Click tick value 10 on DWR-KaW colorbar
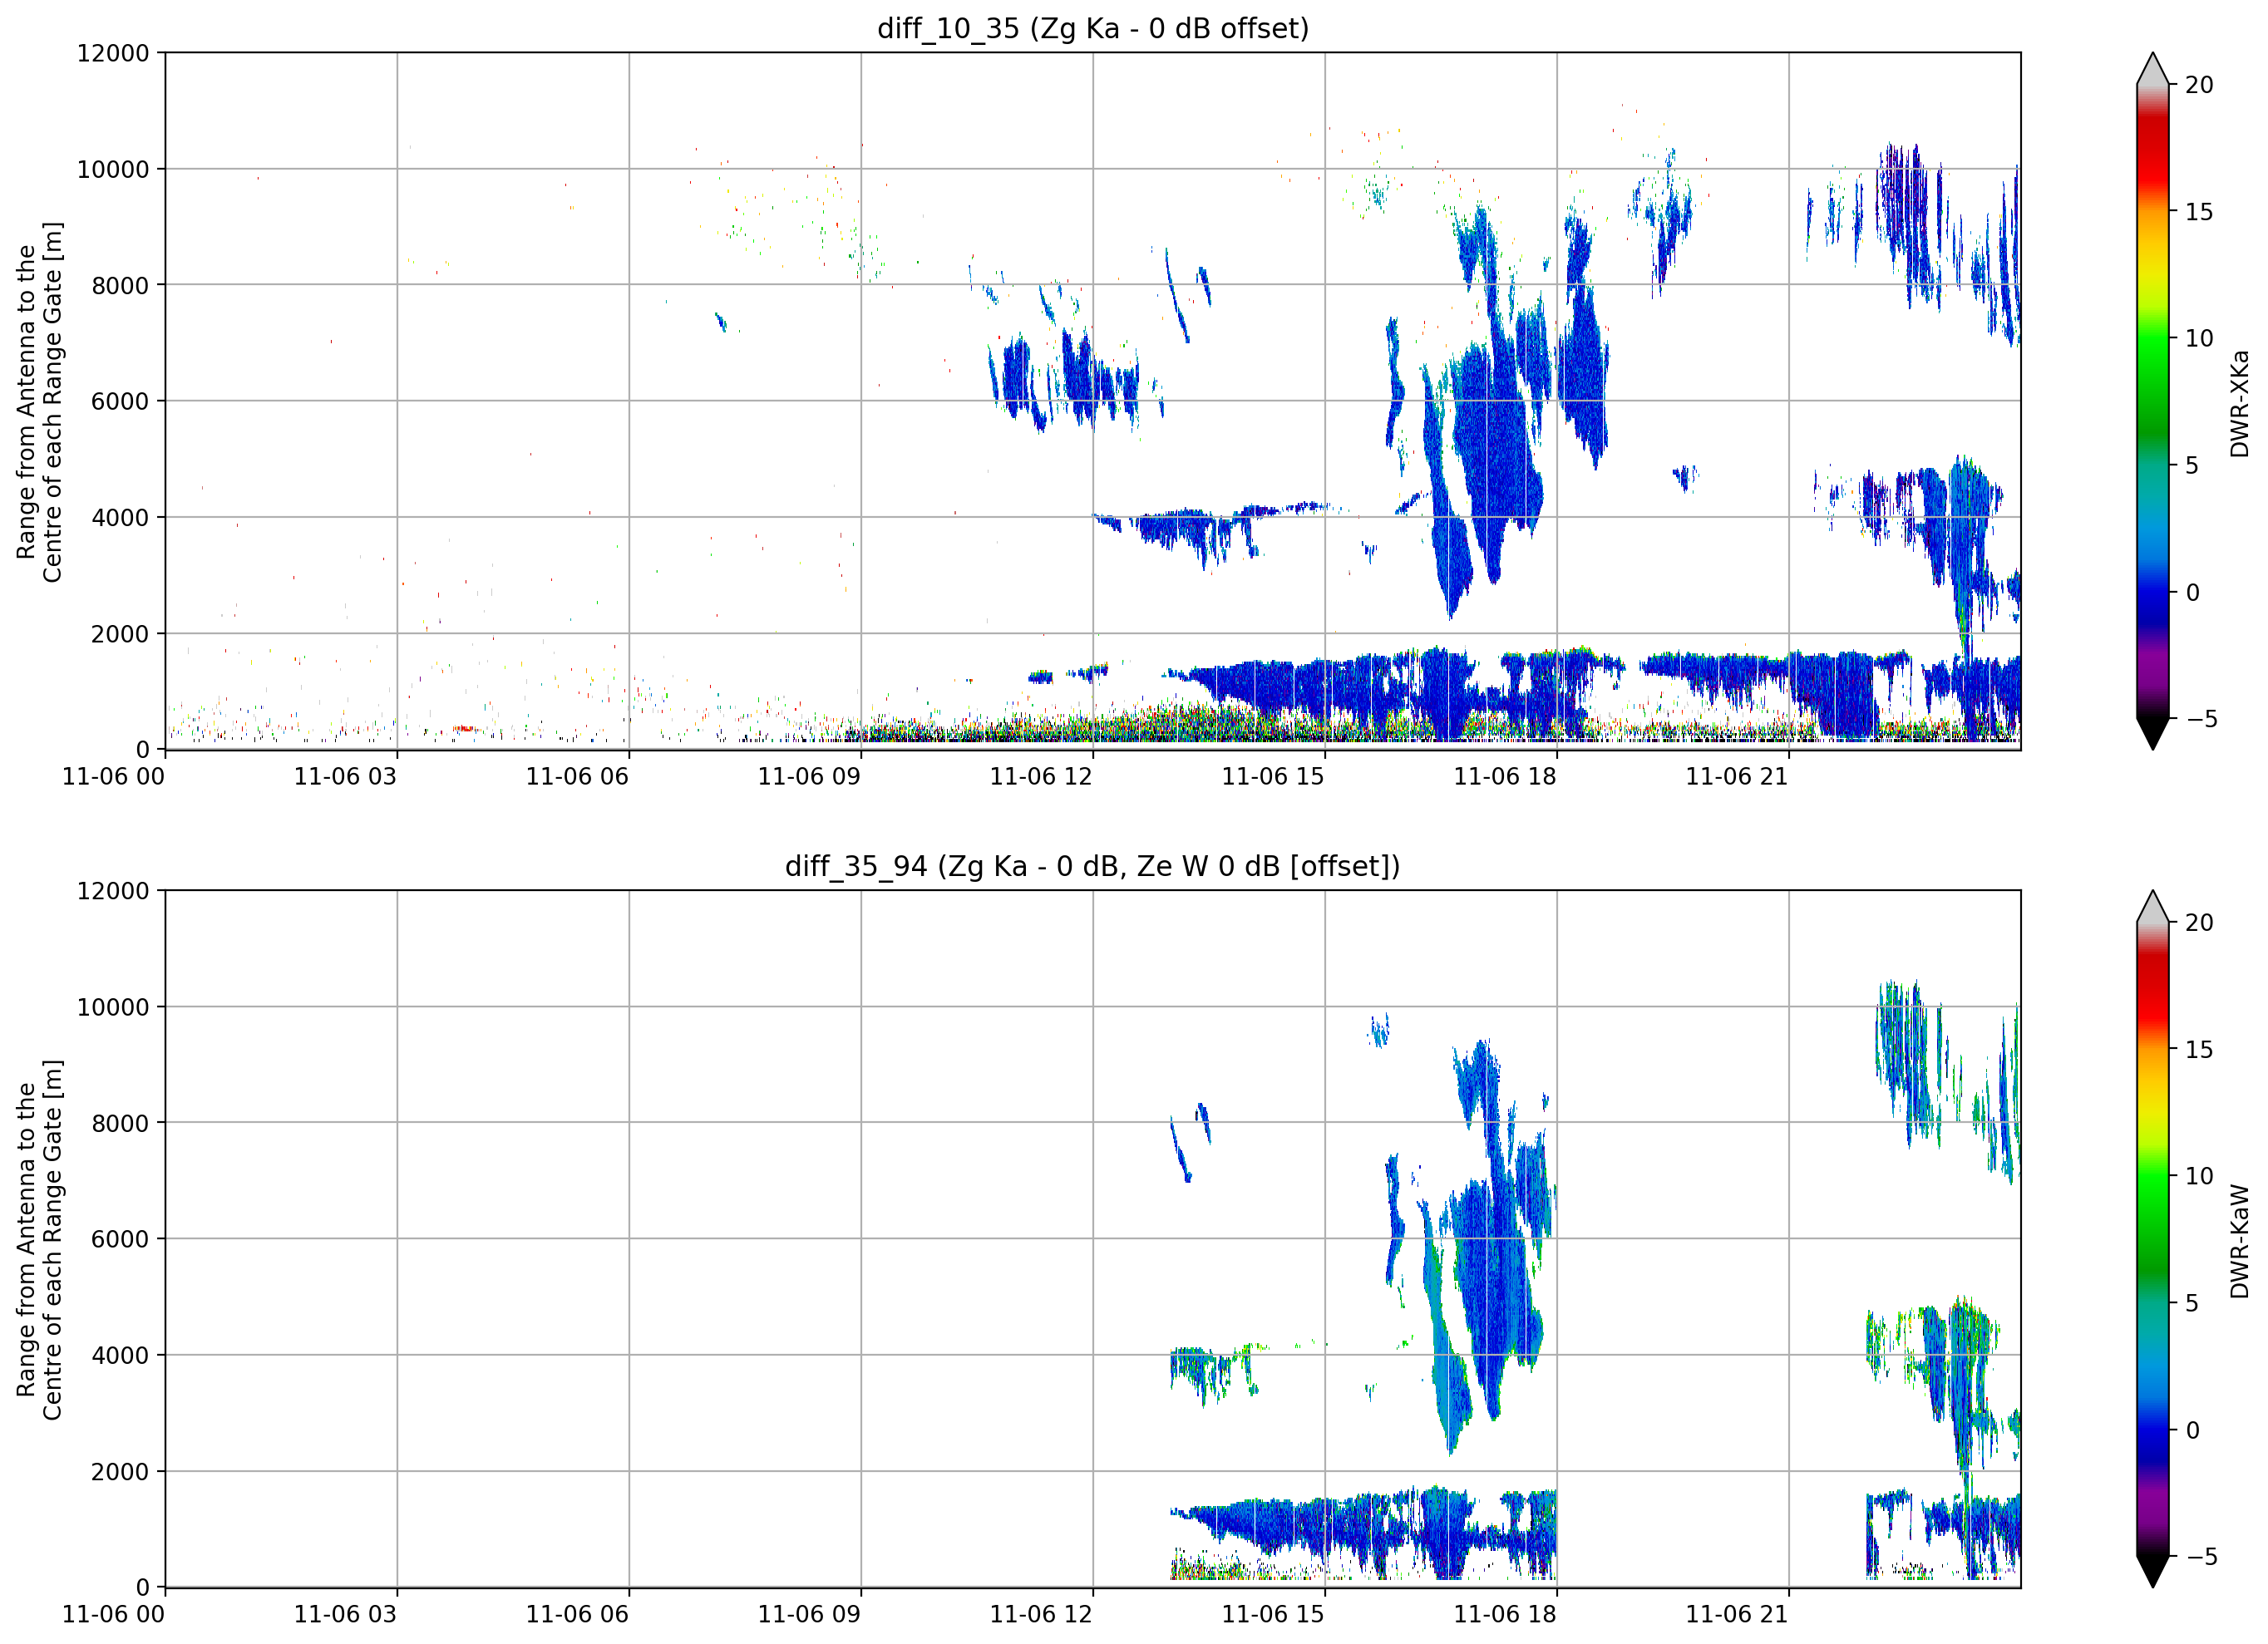 pos(2199,1176)
